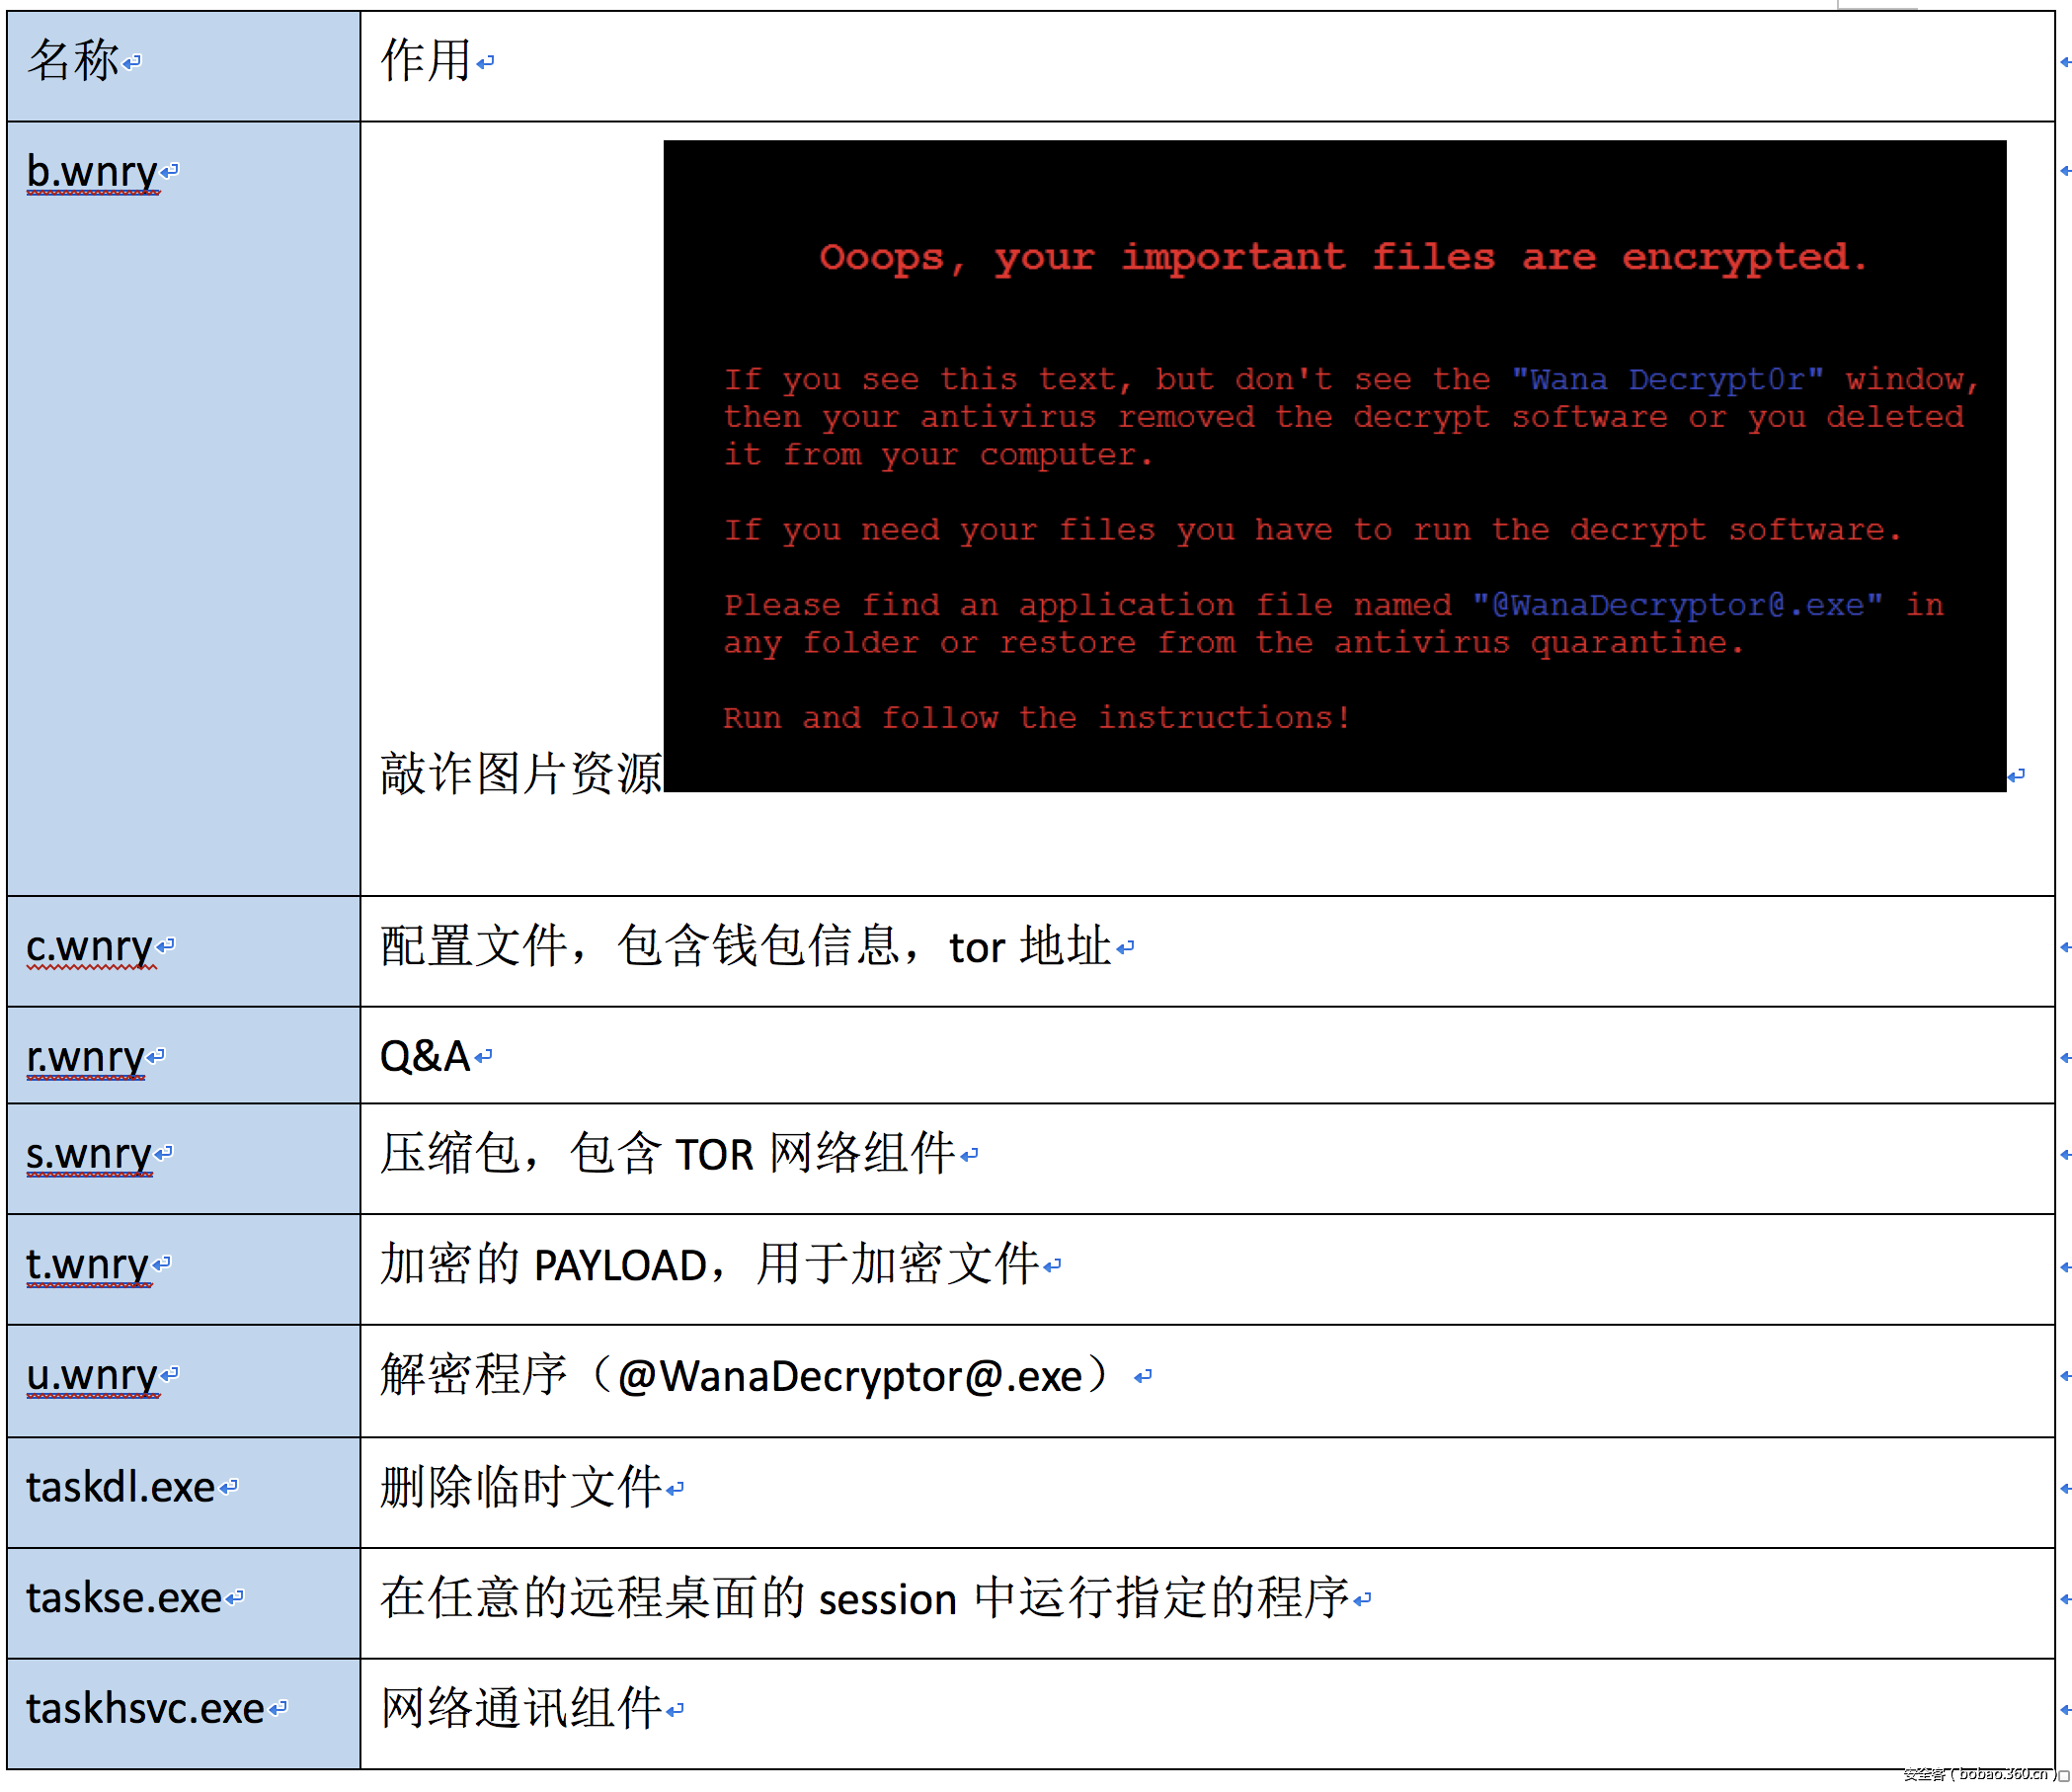The height and width of the screenshot is (1792, 2072).
Task: Click the r.wnry file name text
Action: tap(86, 1056)
